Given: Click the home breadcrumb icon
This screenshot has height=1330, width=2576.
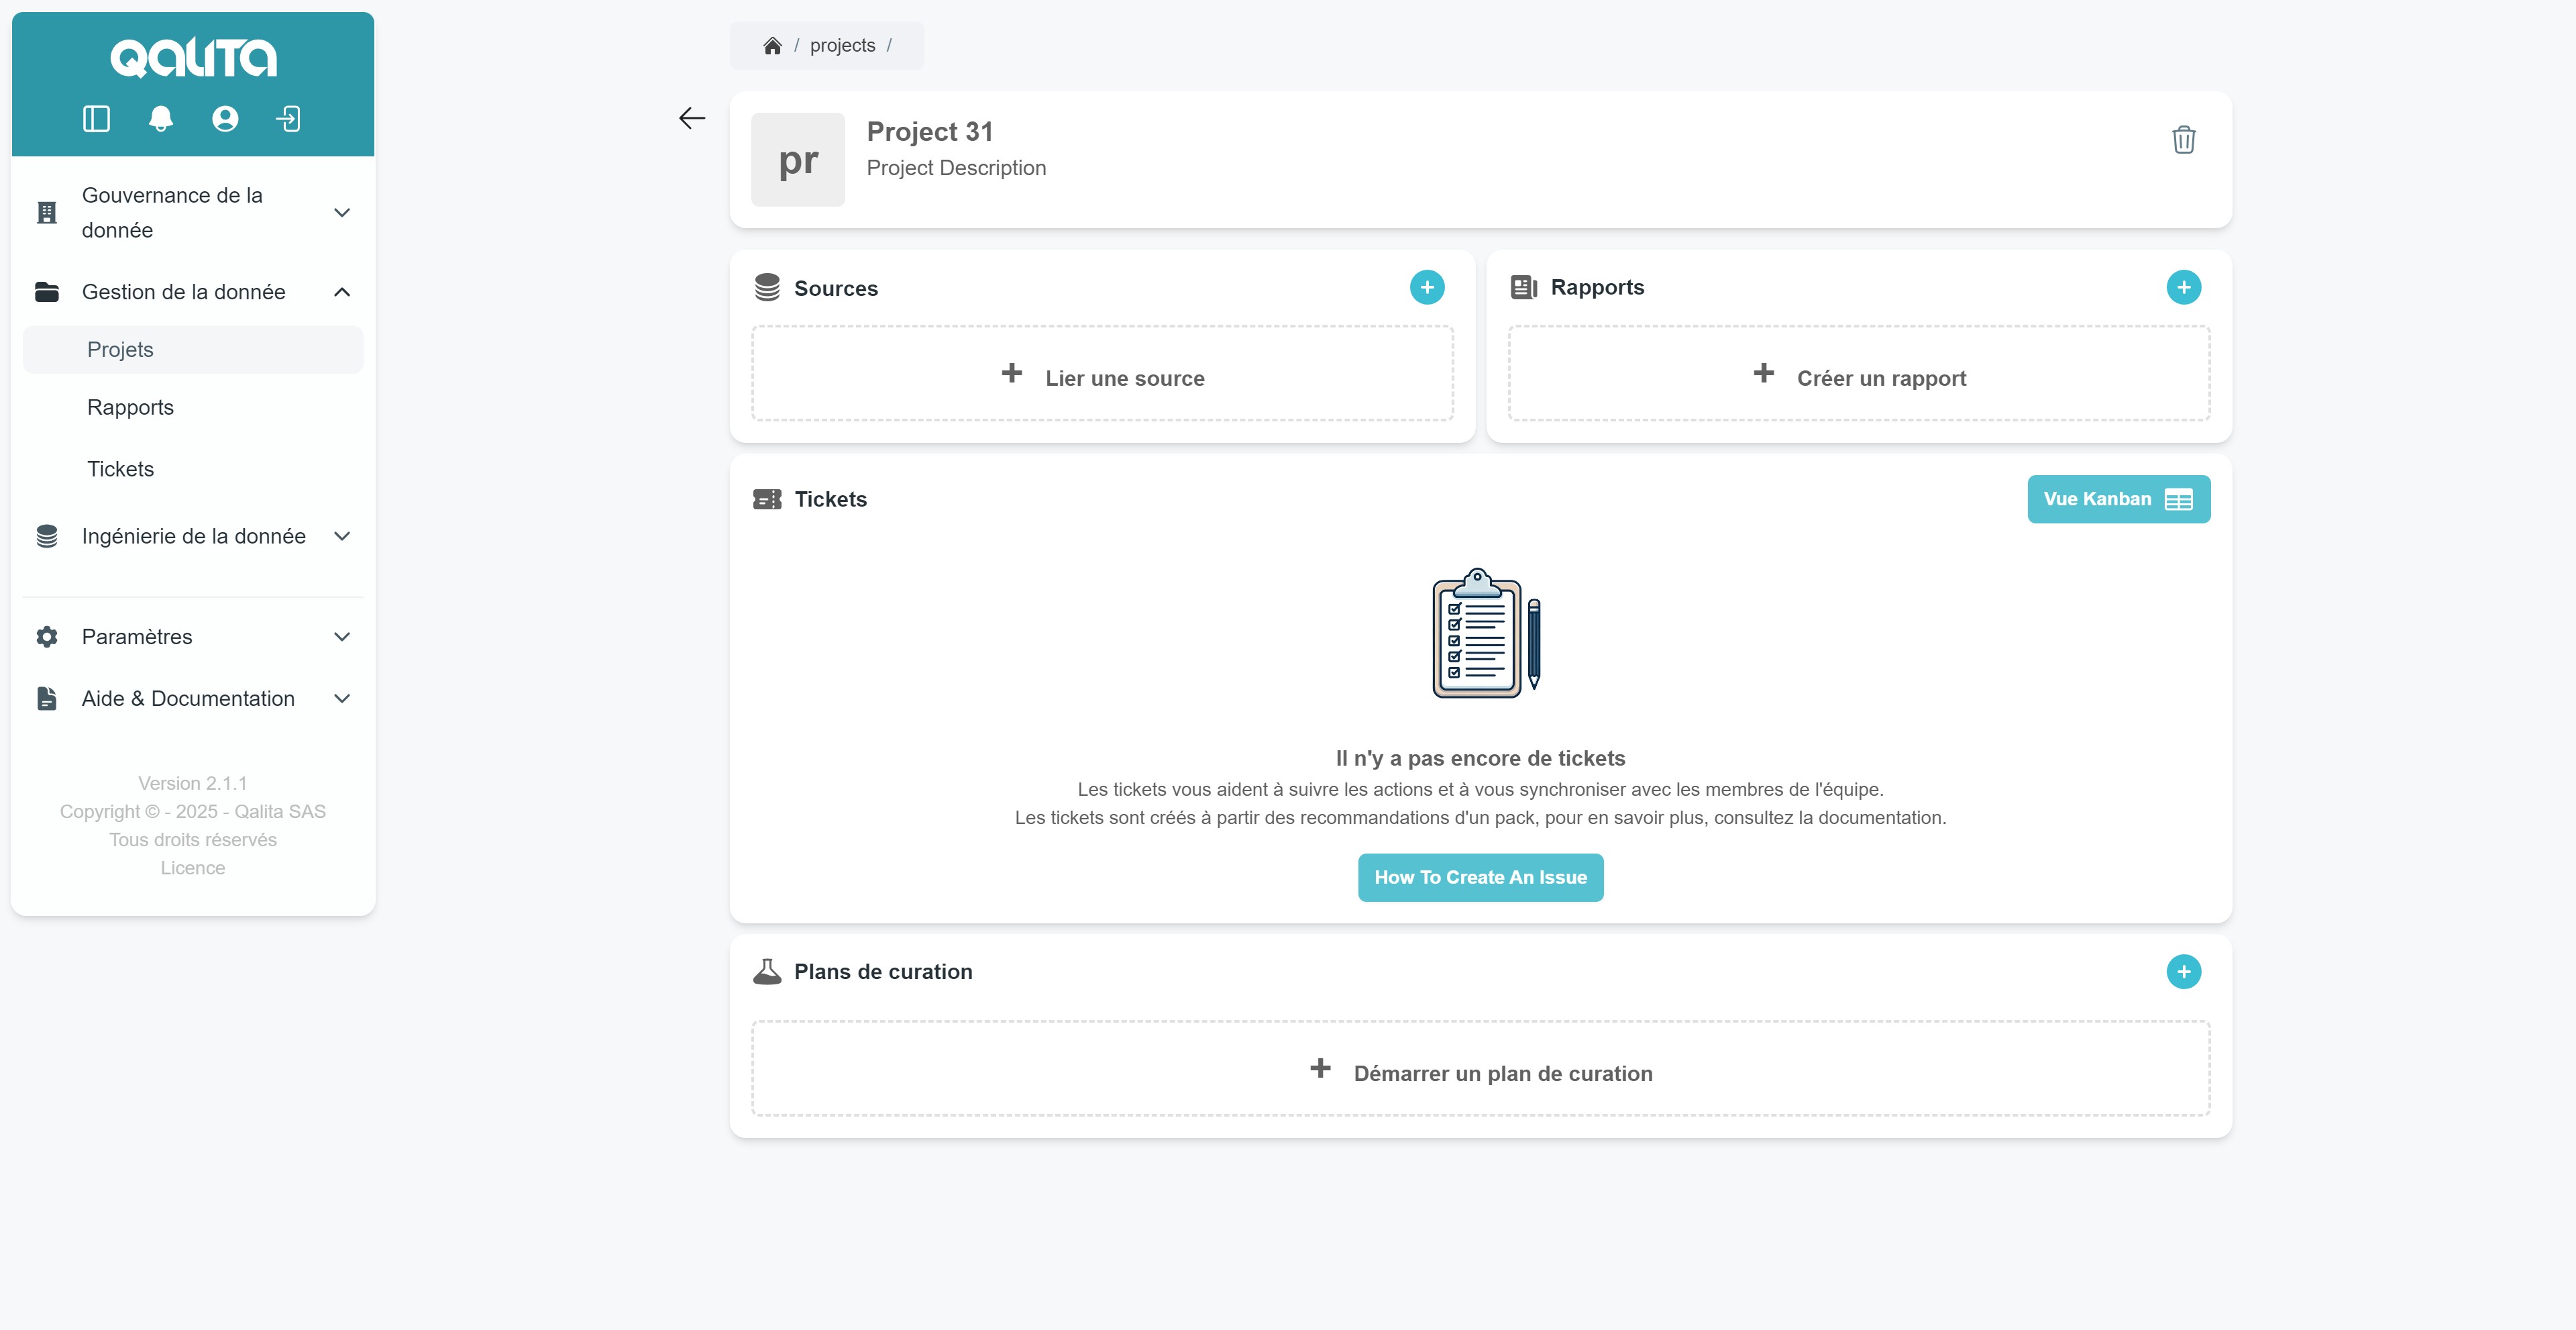Looking at the screenshot, I should click(x=772, y=46).
